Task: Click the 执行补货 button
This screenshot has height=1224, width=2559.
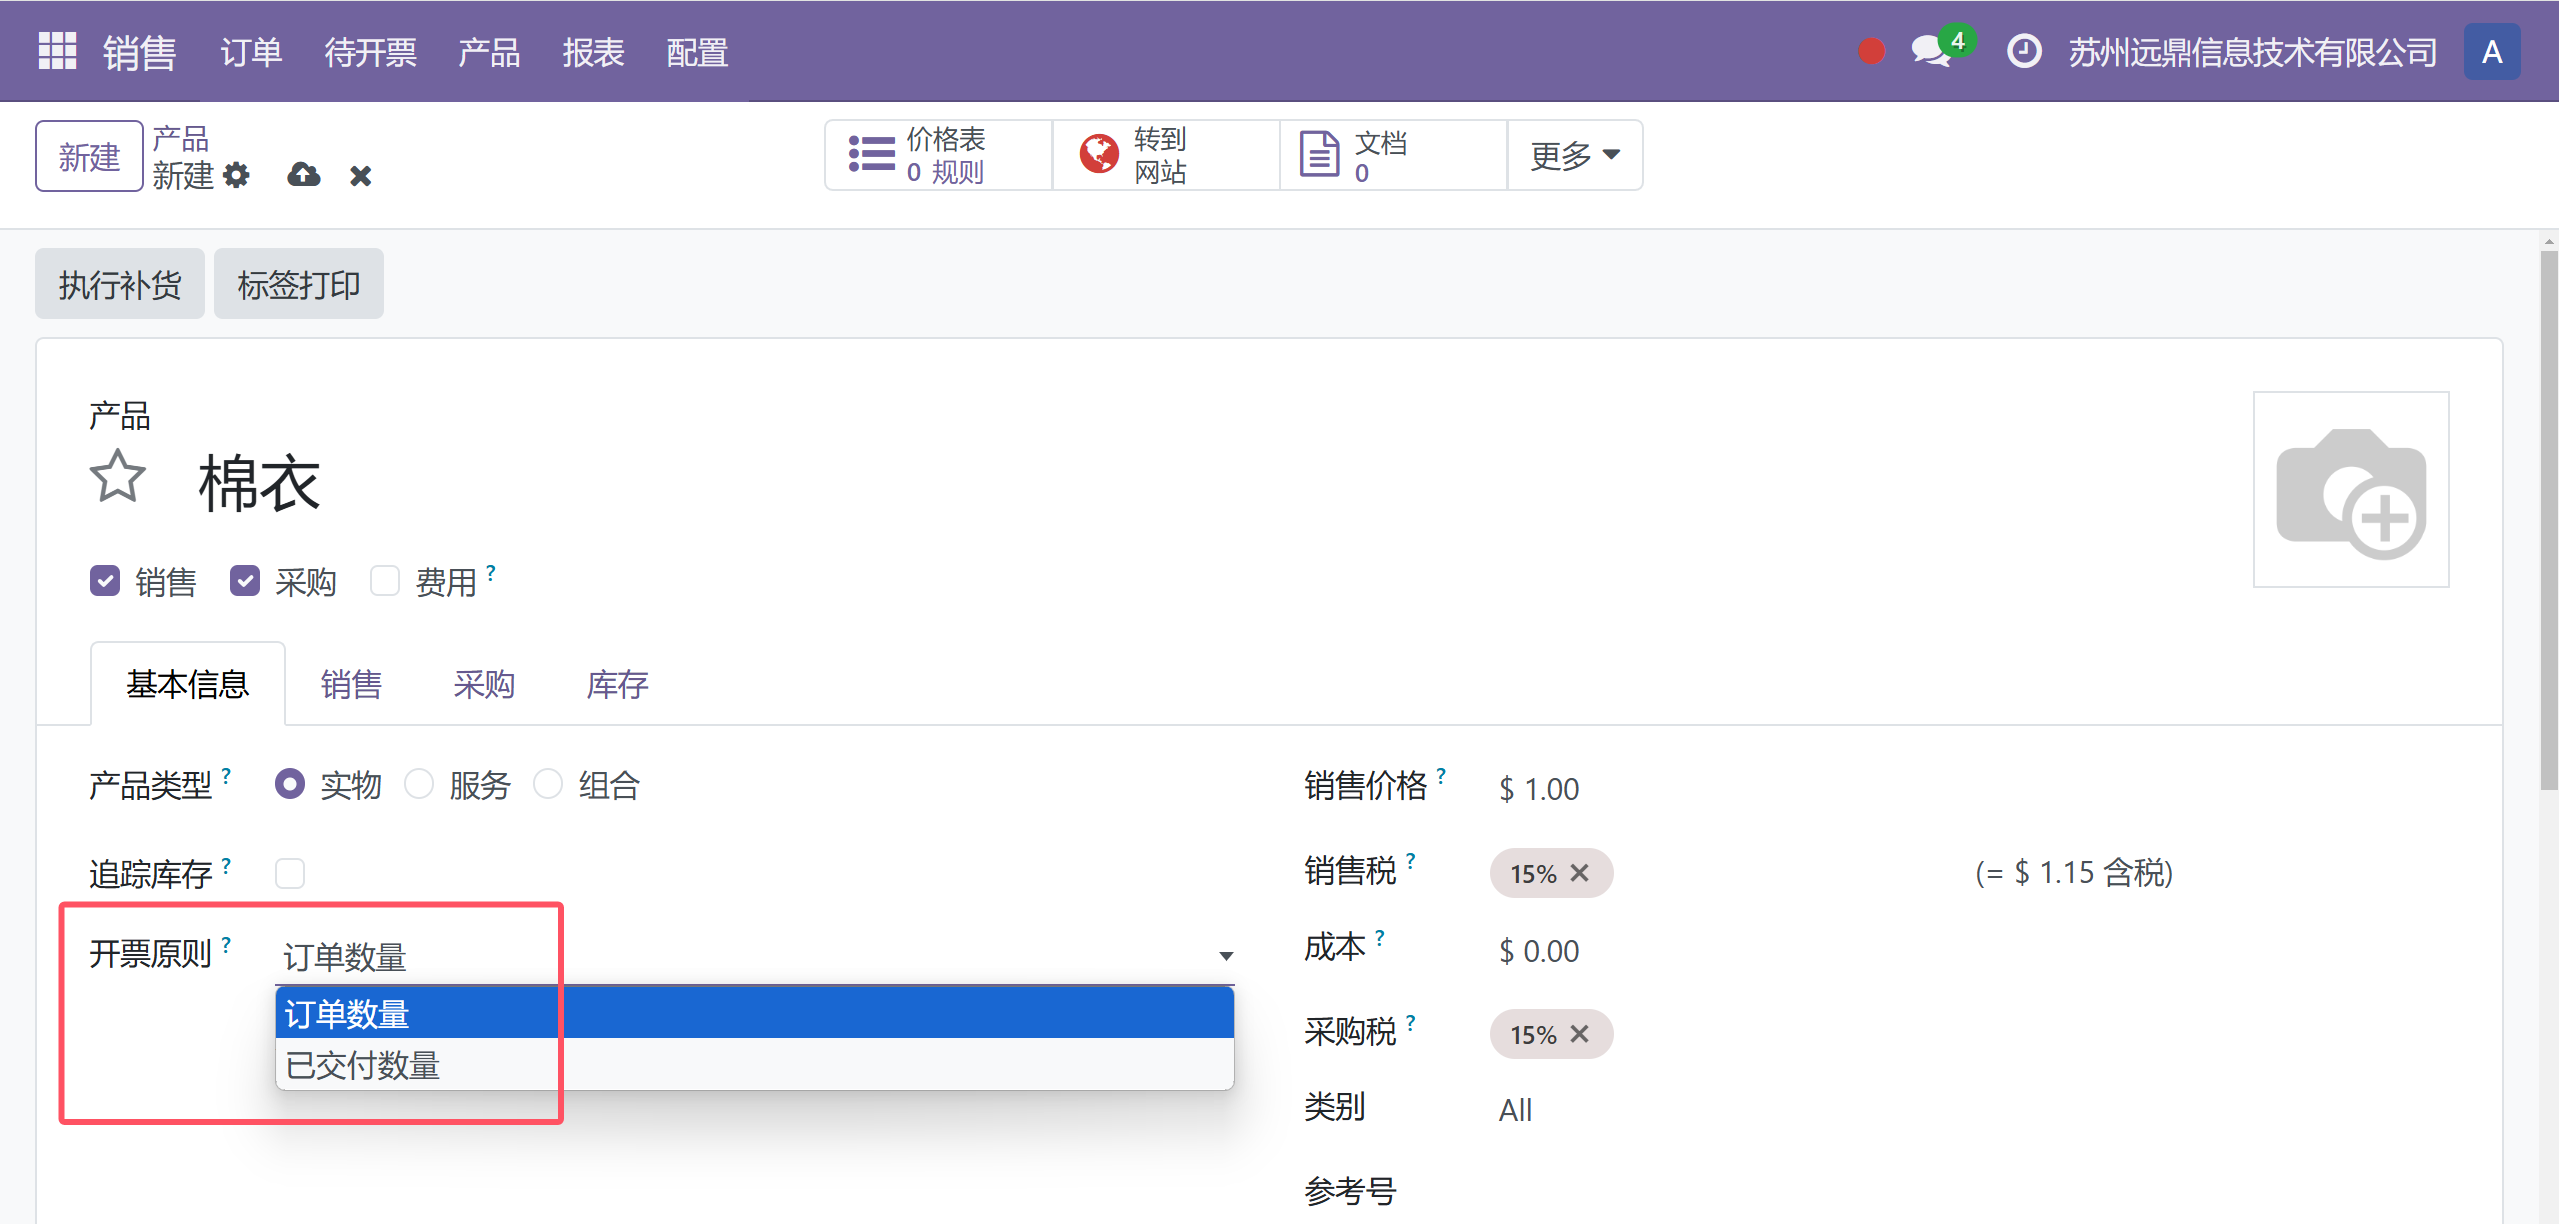Action: coord(120,284)
